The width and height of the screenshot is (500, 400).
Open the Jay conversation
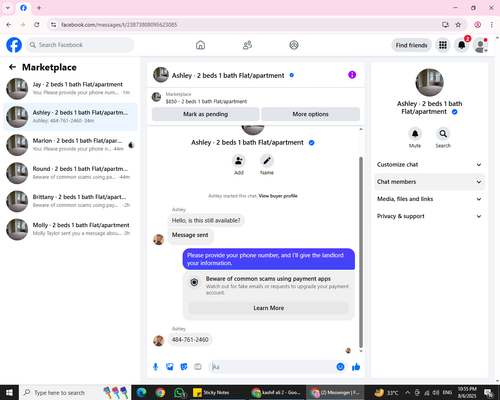pyautogui.click(x=70, y=89)
